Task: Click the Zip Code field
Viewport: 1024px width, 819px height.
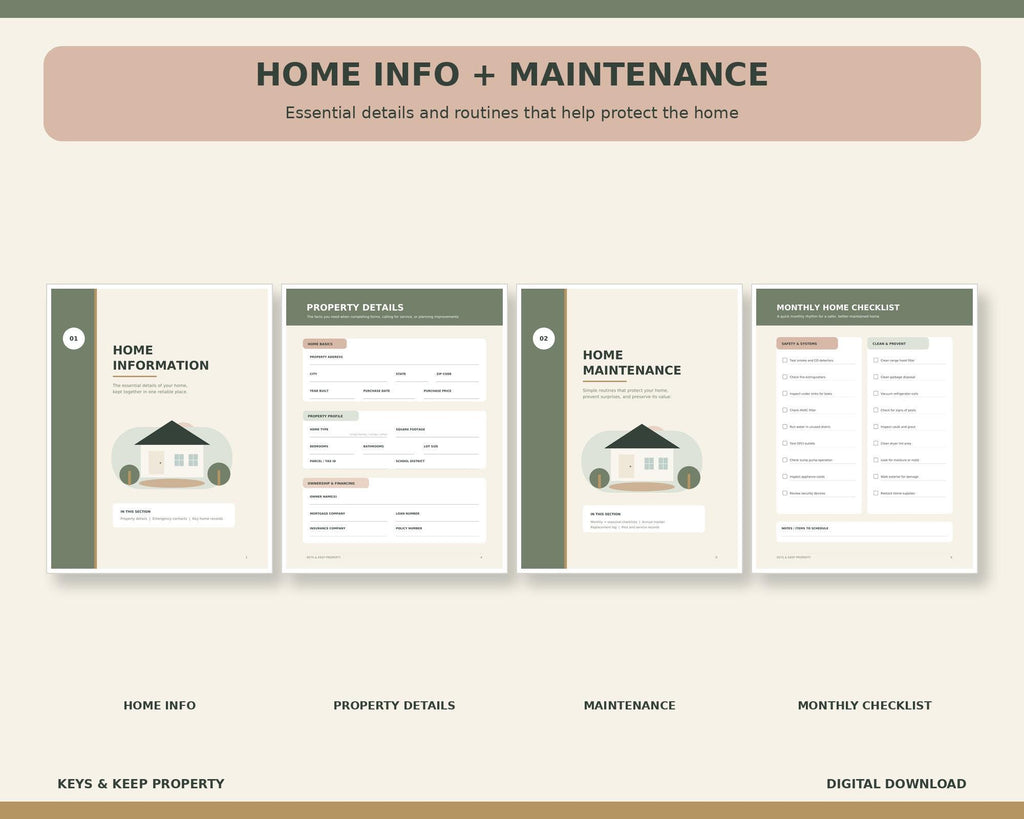Action: point(457,377)
